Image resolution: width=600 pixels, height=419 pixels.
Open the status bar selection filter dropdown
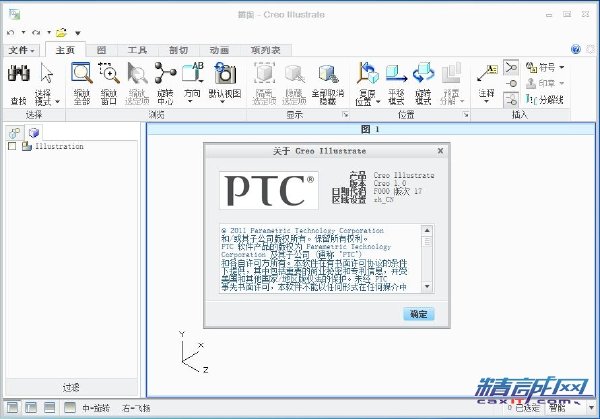click(x=592, y=408)
